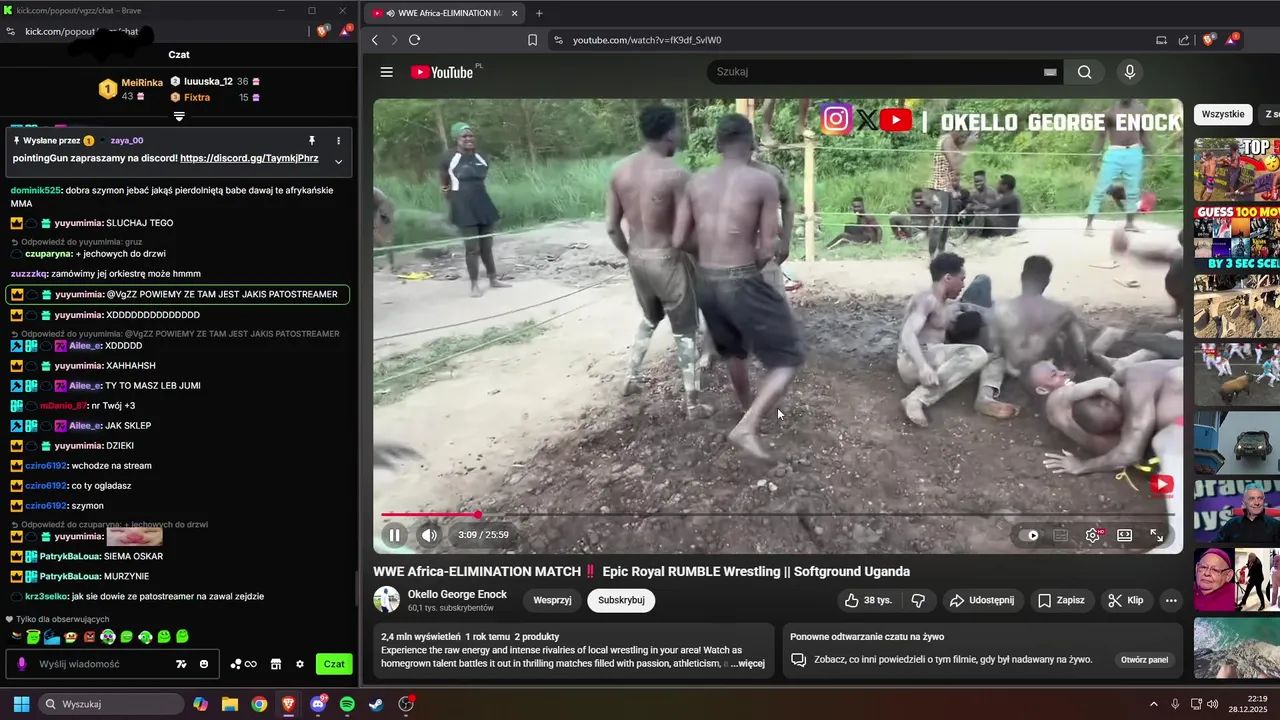Click Otwórz panel for chat replay
Viewport: 1280px width, 720px height.
pyautogui.click(x=1144, y=659)
